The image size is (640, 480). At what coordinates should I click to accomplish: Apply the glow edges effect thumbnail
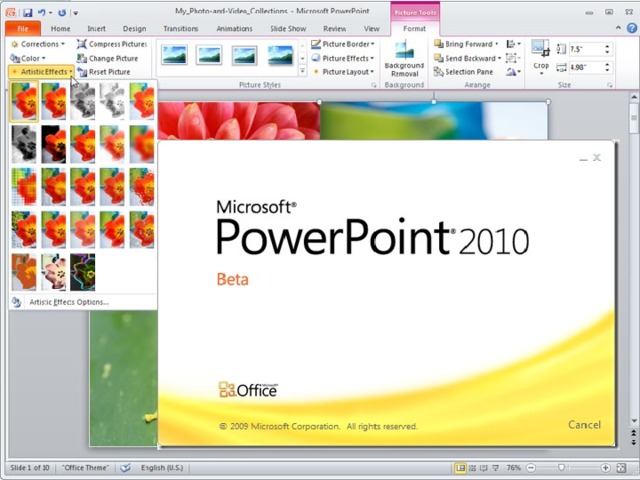point(82,272)
